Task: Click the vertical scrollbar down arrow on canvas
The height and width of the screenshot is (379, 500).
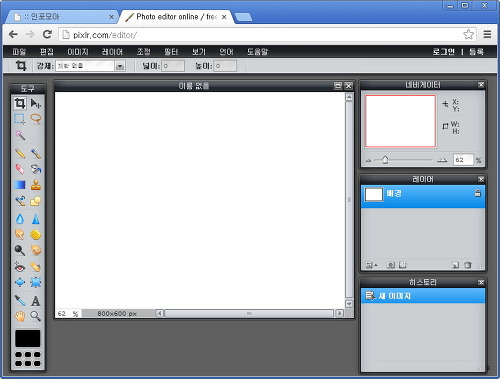Action: tap(349, 304)
